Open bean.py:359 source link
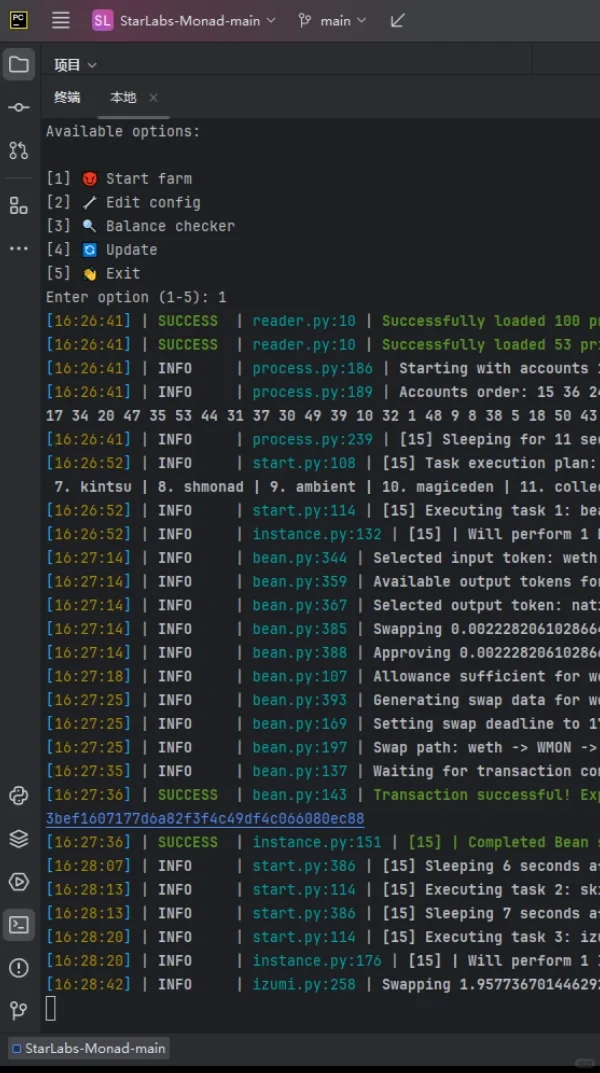 coord(300,582)
